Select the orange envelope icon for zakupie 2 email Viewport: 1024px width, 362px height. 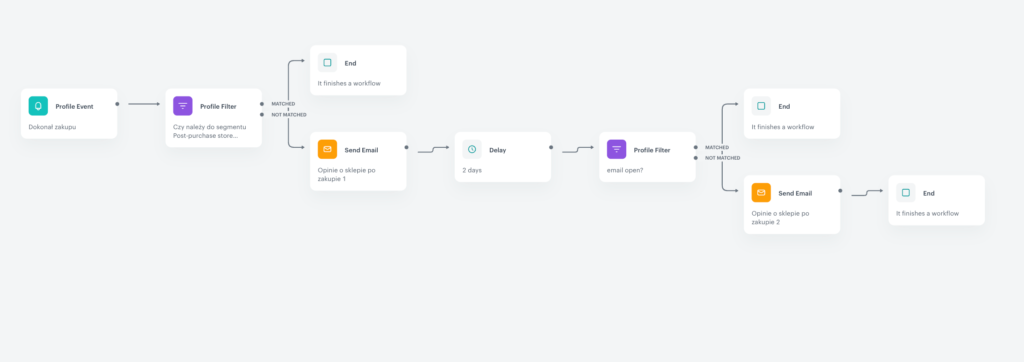(x=761, y=193)
